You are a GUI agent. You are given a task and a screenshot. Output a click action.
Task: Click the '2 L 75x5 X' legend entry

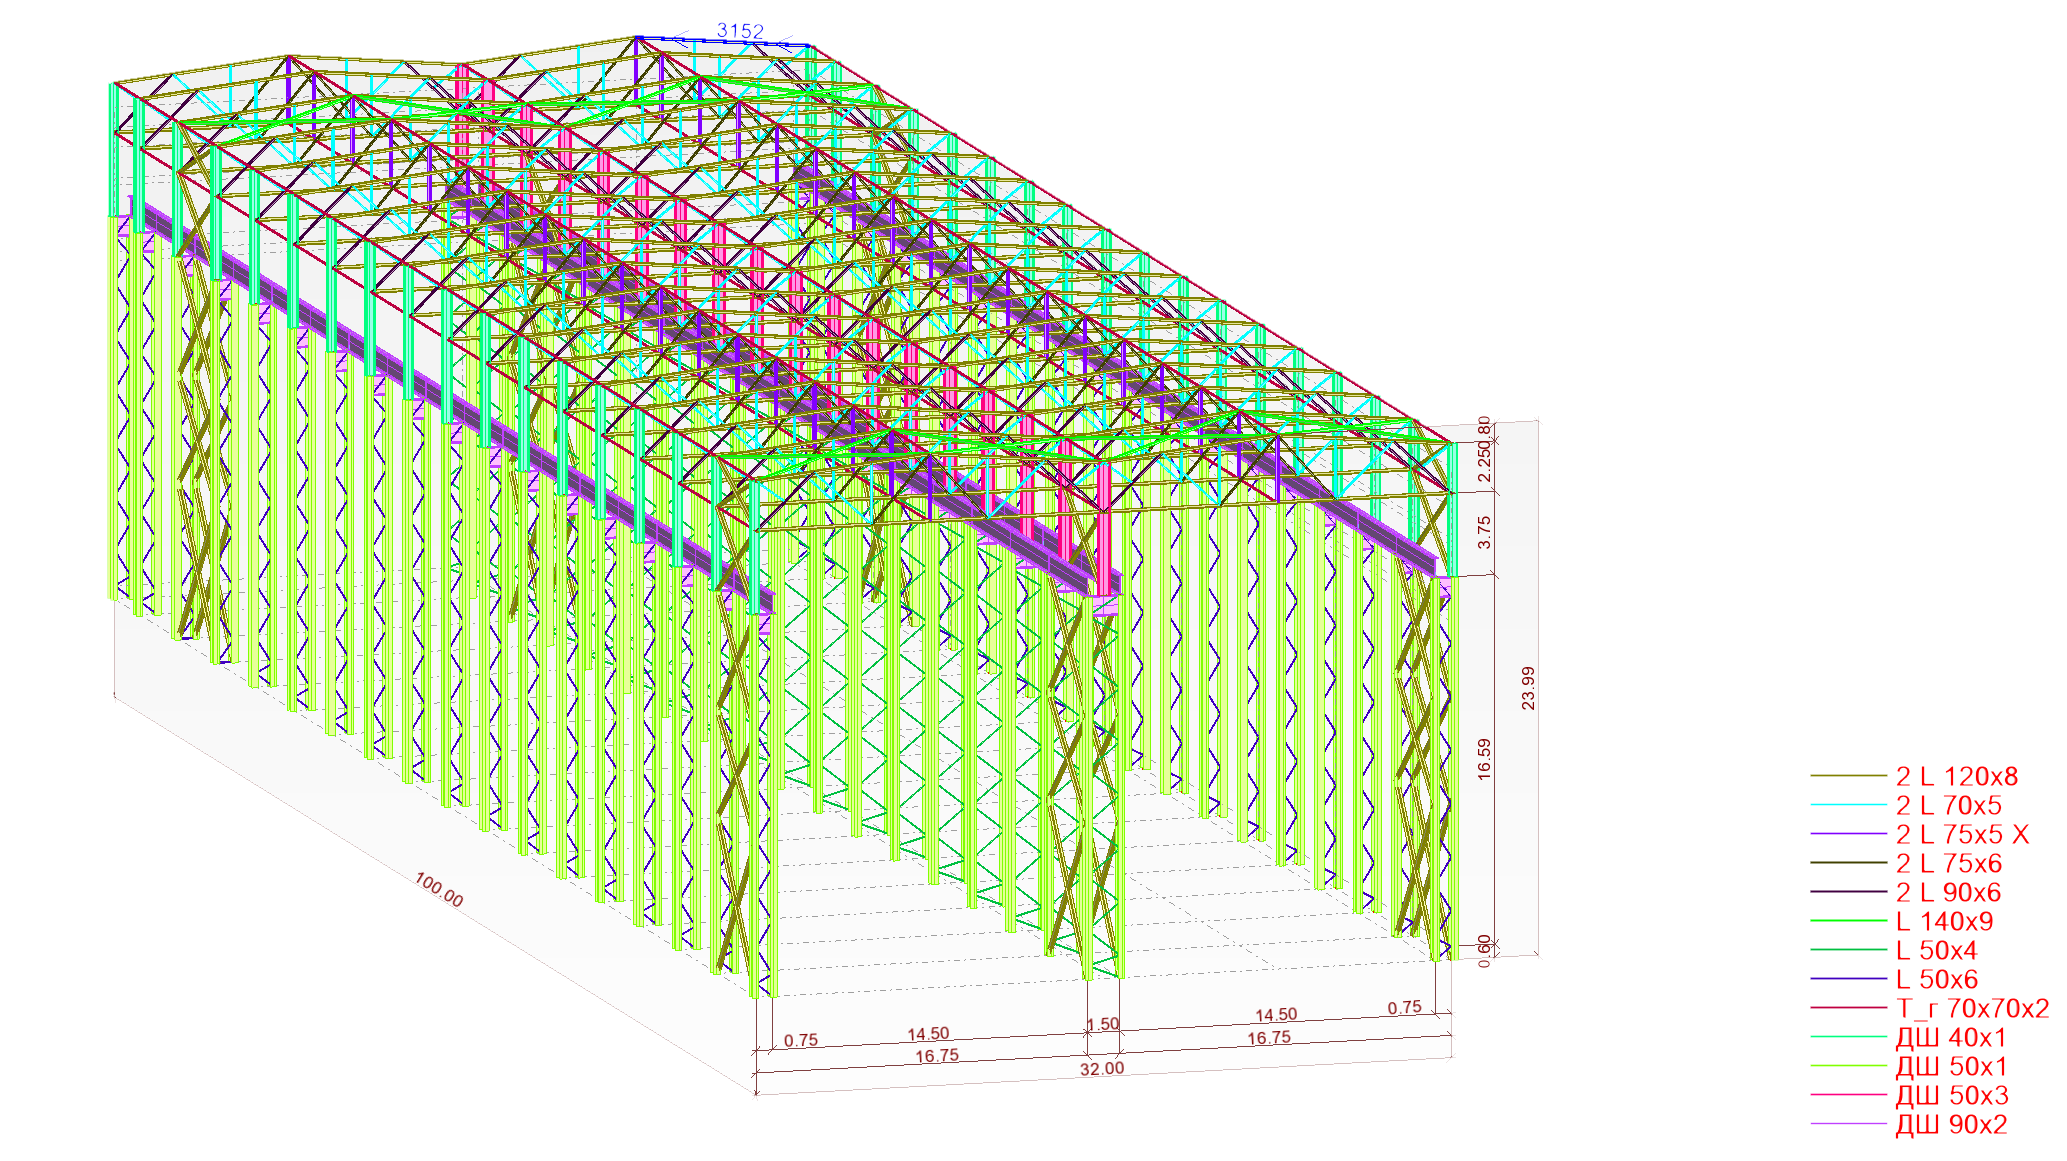point(1961,834)
